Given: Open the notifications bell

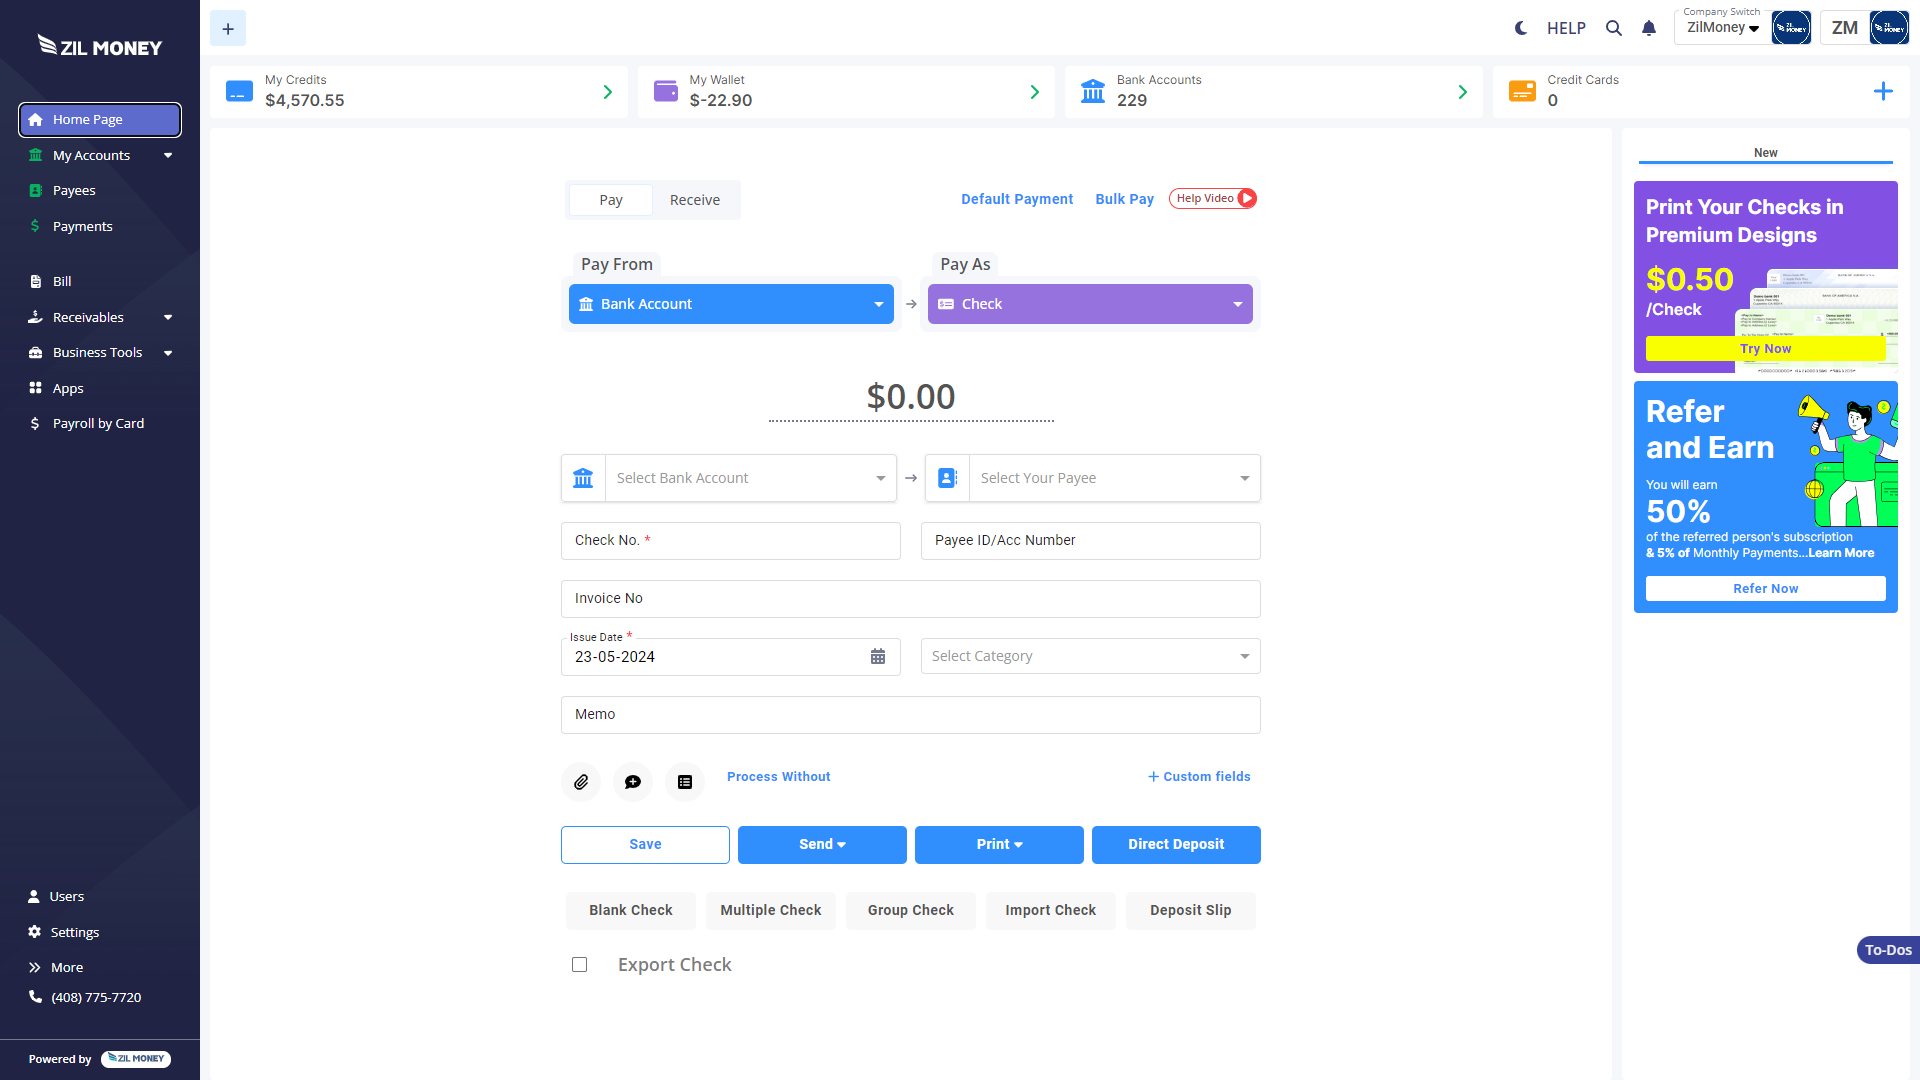Looking at the screenshot, I should [x=1649, y=28].
